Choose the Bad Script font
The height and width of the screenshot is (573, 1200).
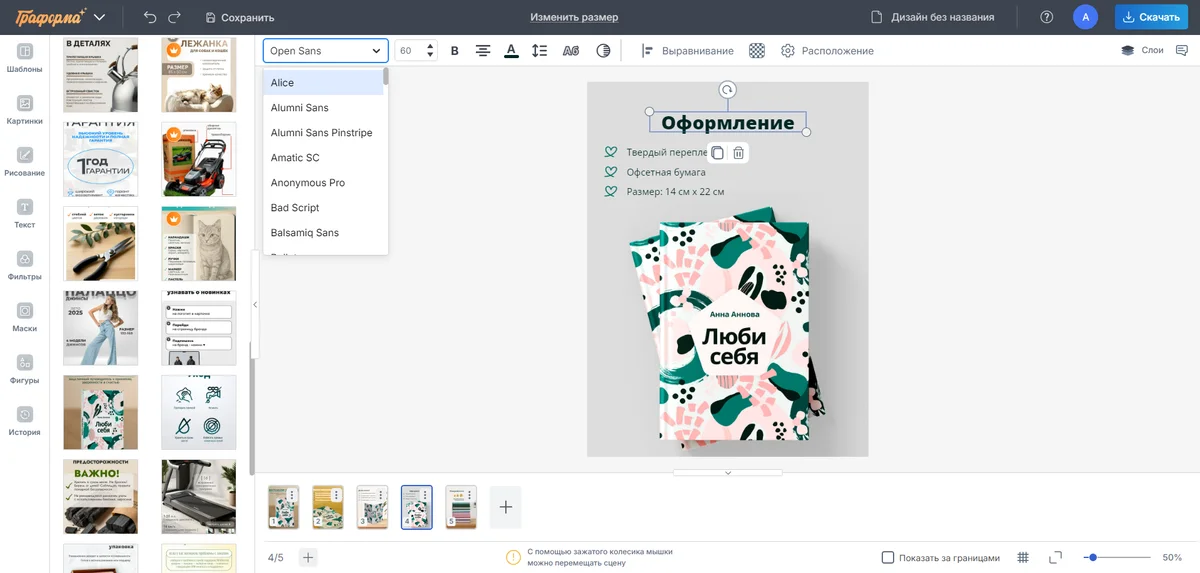click(x=323, y=208)
